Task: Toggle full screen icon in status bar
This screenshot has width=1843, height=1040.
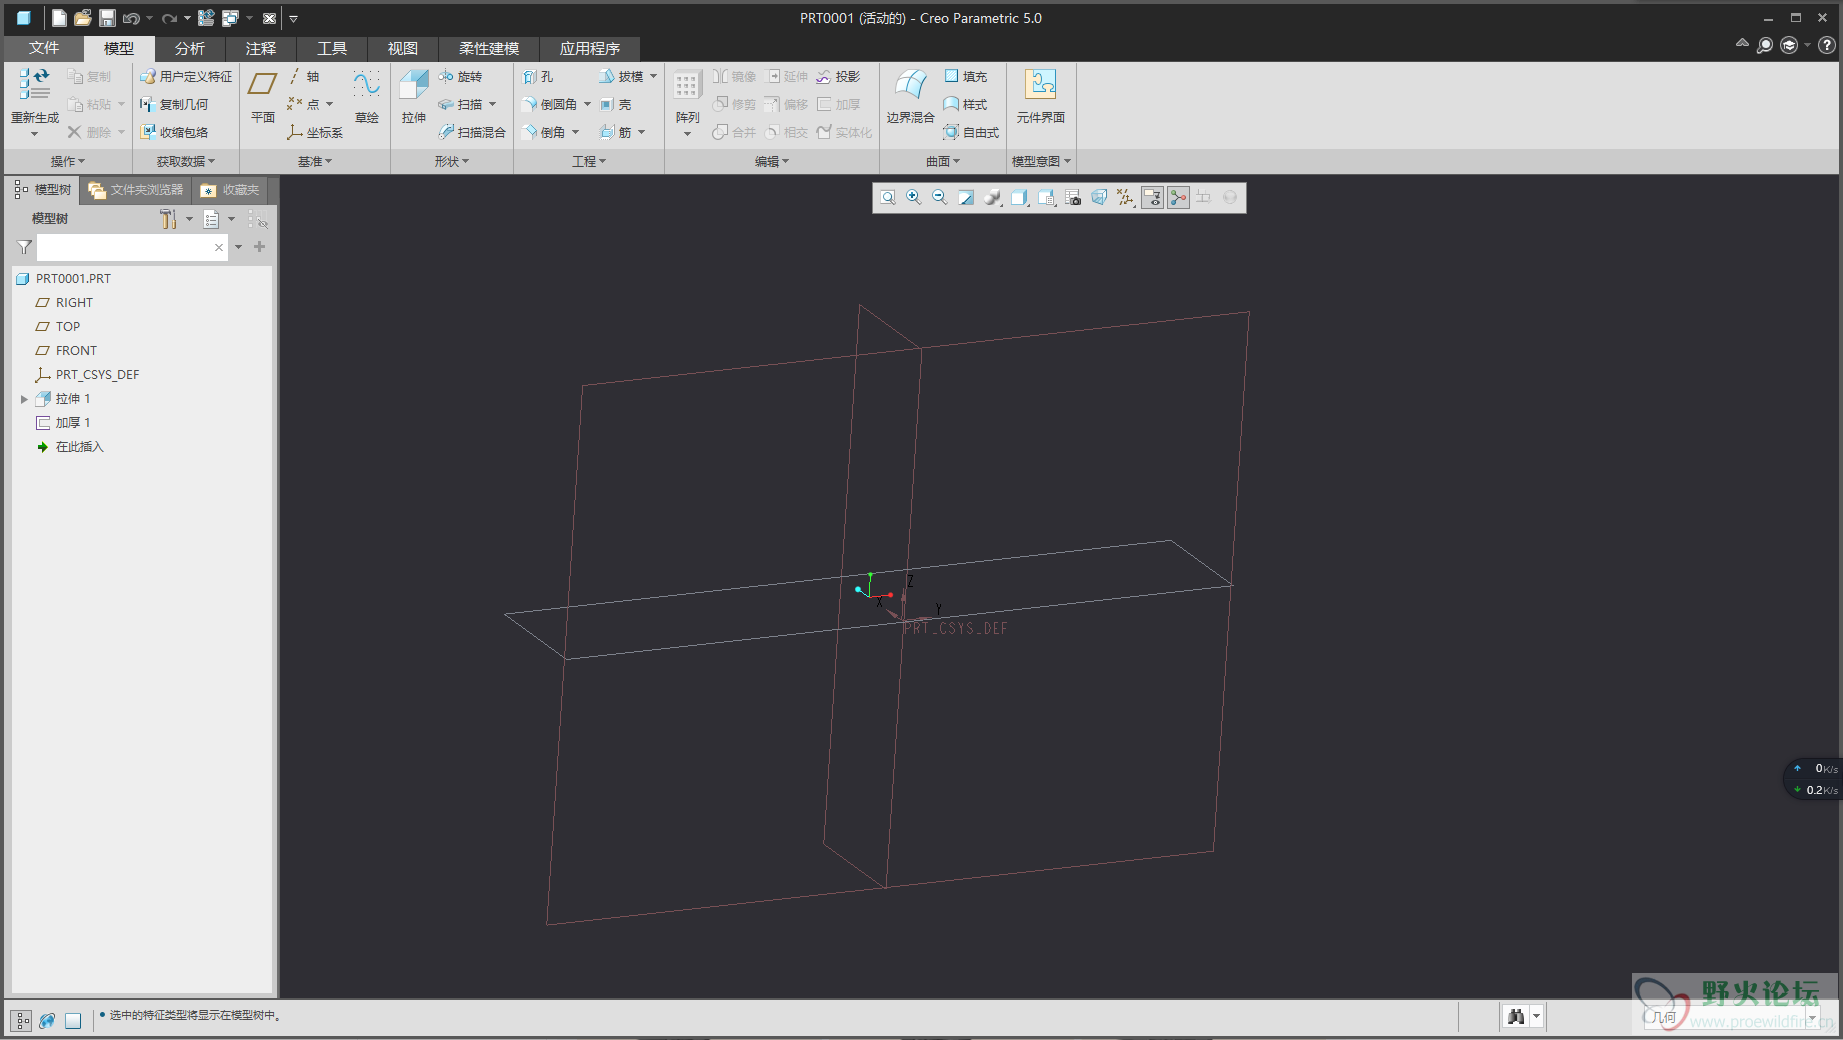Action: (73, 1021)
